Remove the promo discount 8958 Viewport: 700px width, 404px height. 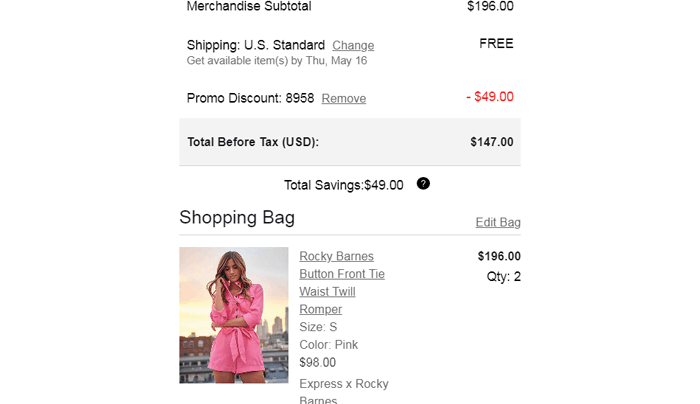click(x=343, y=98)
